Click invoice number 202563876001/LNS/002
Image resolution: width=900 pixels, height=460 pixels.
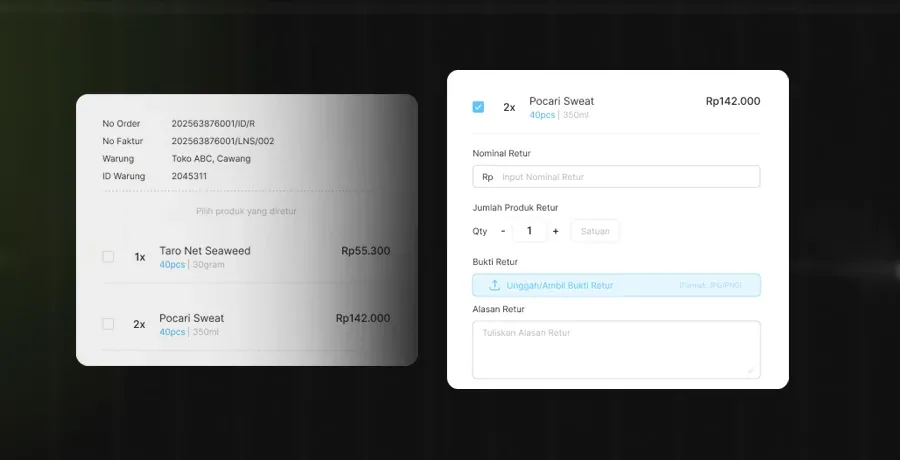point(223,141)
